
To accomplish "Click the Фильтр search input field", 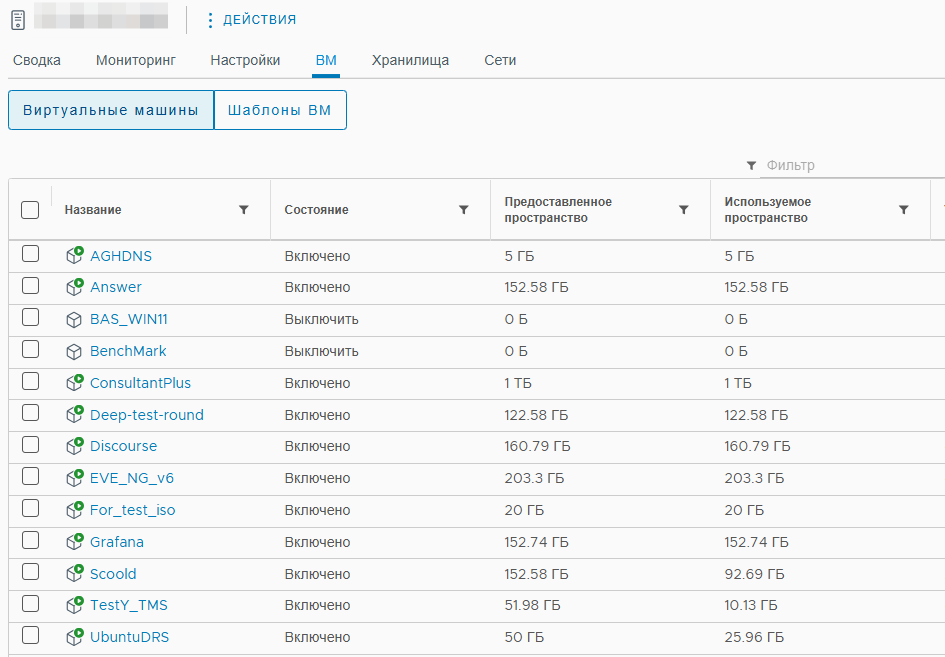I will 852,165.
